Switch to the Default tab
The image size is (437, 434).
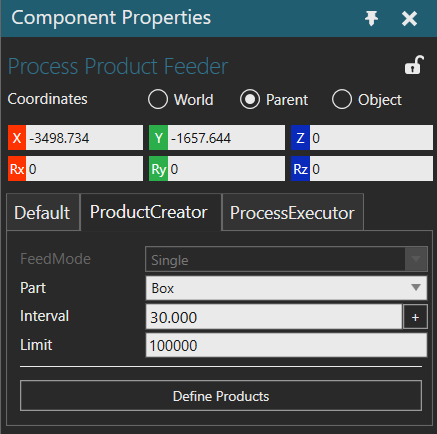click(43, 212)
